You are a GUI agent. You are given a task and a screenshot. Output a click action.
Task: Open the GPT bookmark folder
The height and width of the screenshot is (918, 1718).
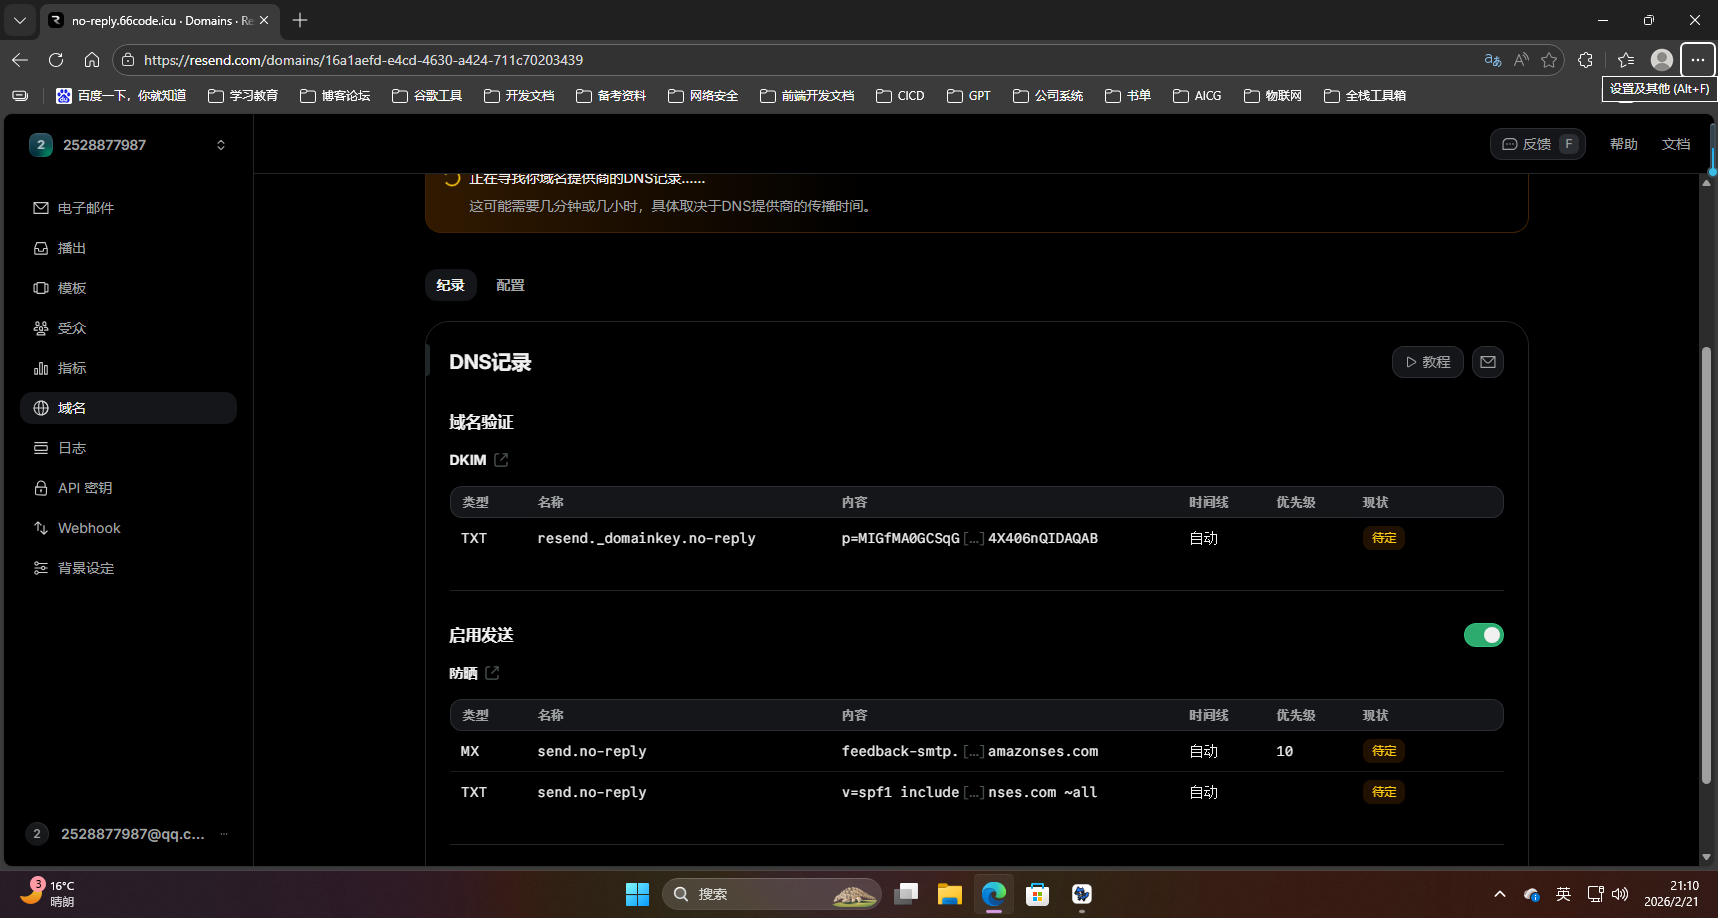[969, 96]
